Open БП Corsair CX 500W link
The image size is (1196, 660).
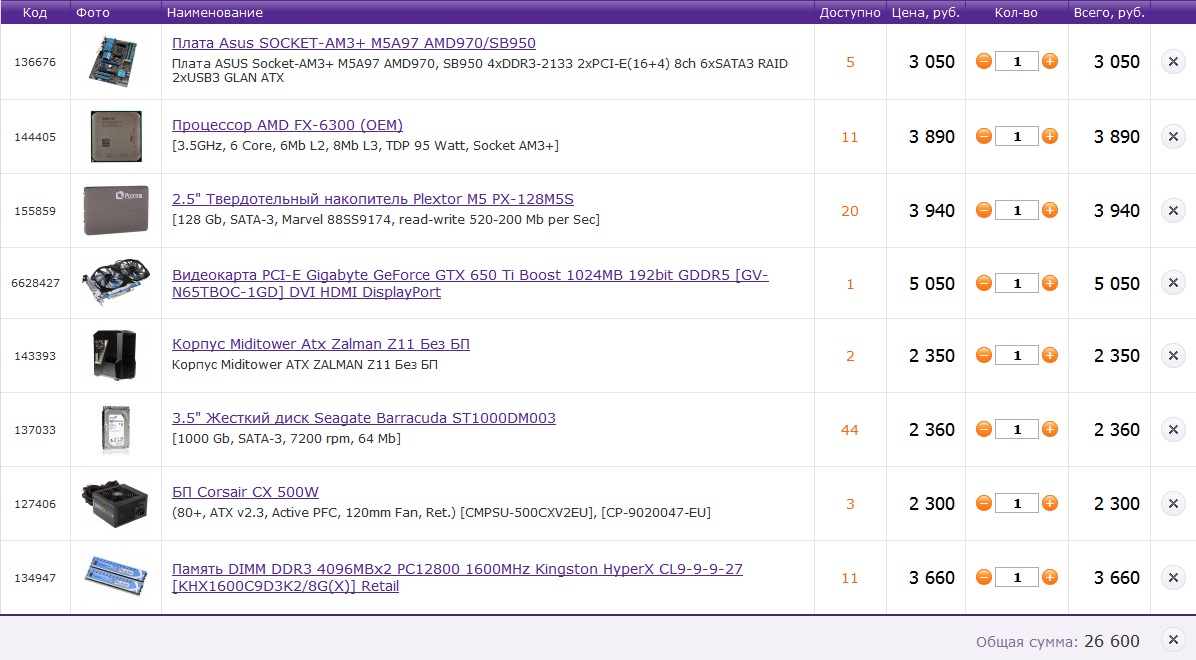(x=246, y=492)
